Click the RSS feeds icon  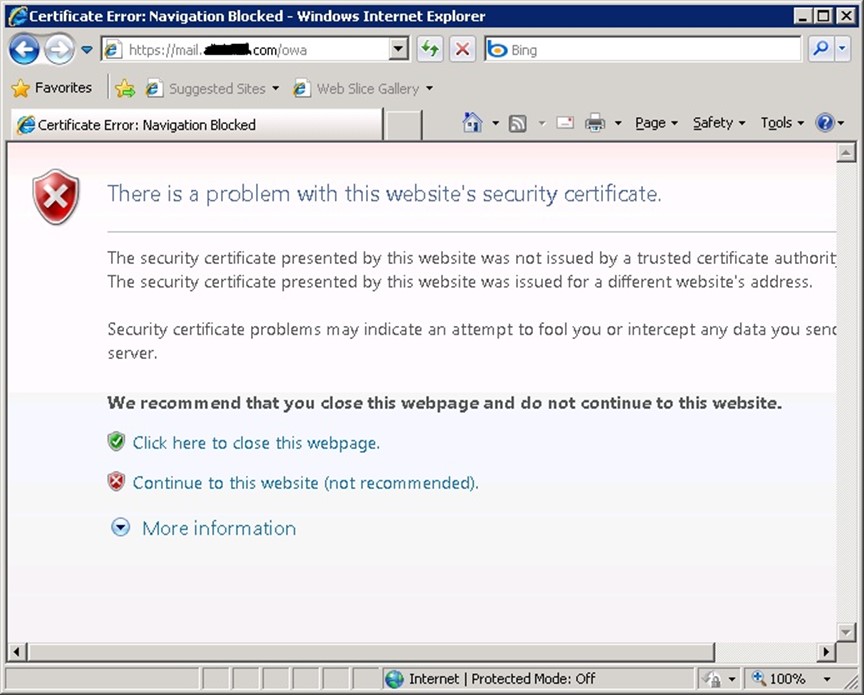518,123
